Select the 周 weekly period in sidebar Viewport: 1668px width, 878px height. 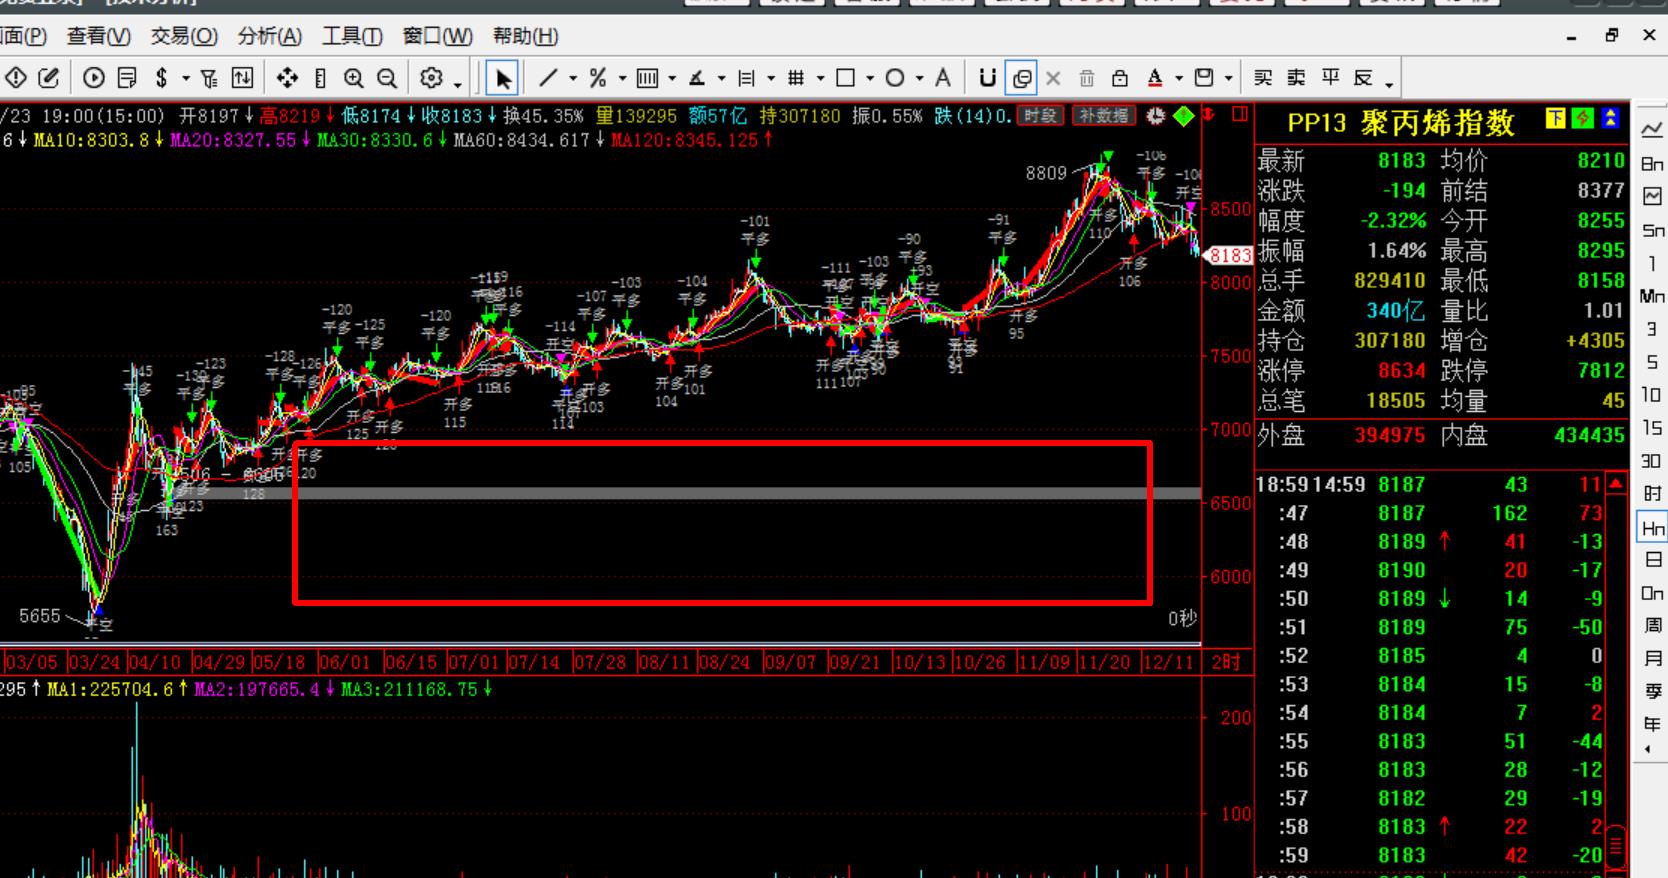[x=1653, y=625]
